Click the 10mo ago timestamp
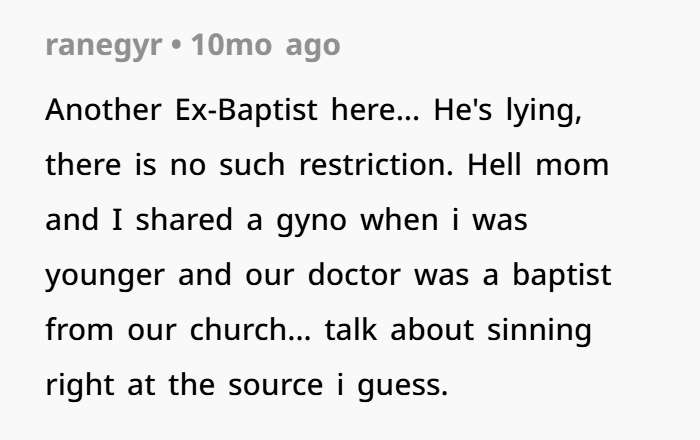Image resolution: width=700 pixels, height=440 pixels. [266, 46]
